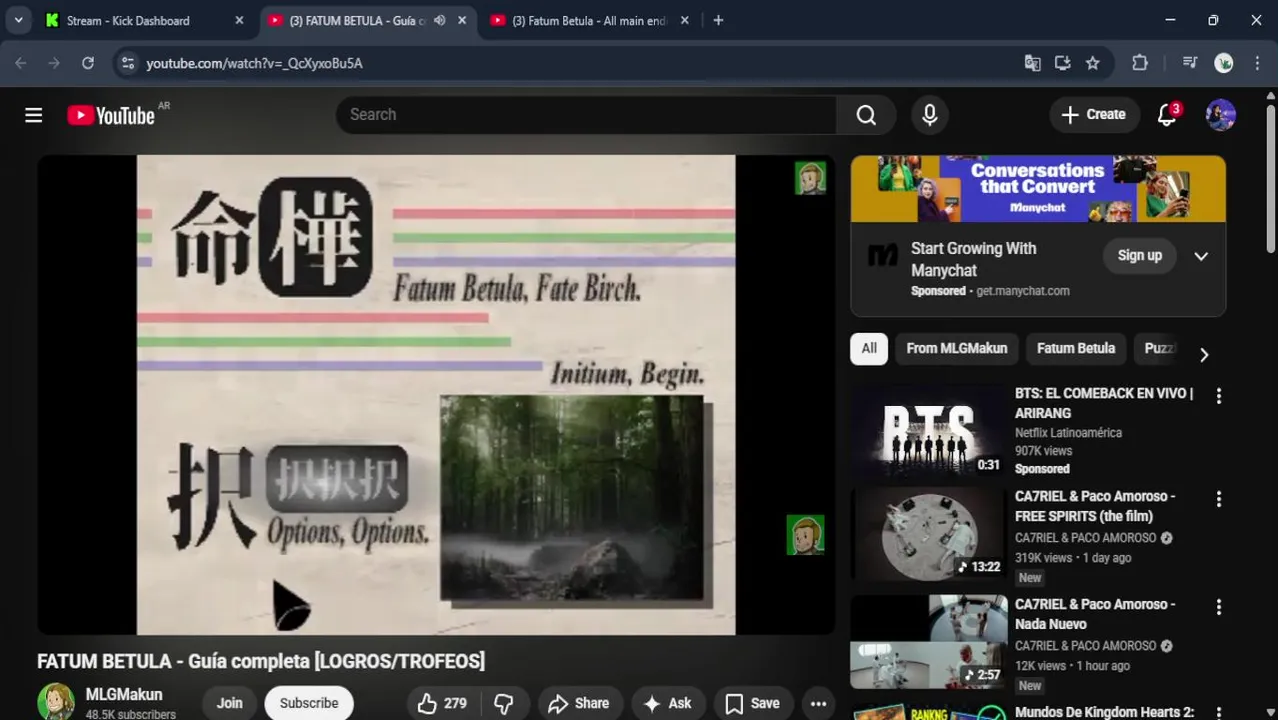This screenshot has width=1278, height=720.
Task: Click the channel watermark avatar on the video
Action: 805,535
